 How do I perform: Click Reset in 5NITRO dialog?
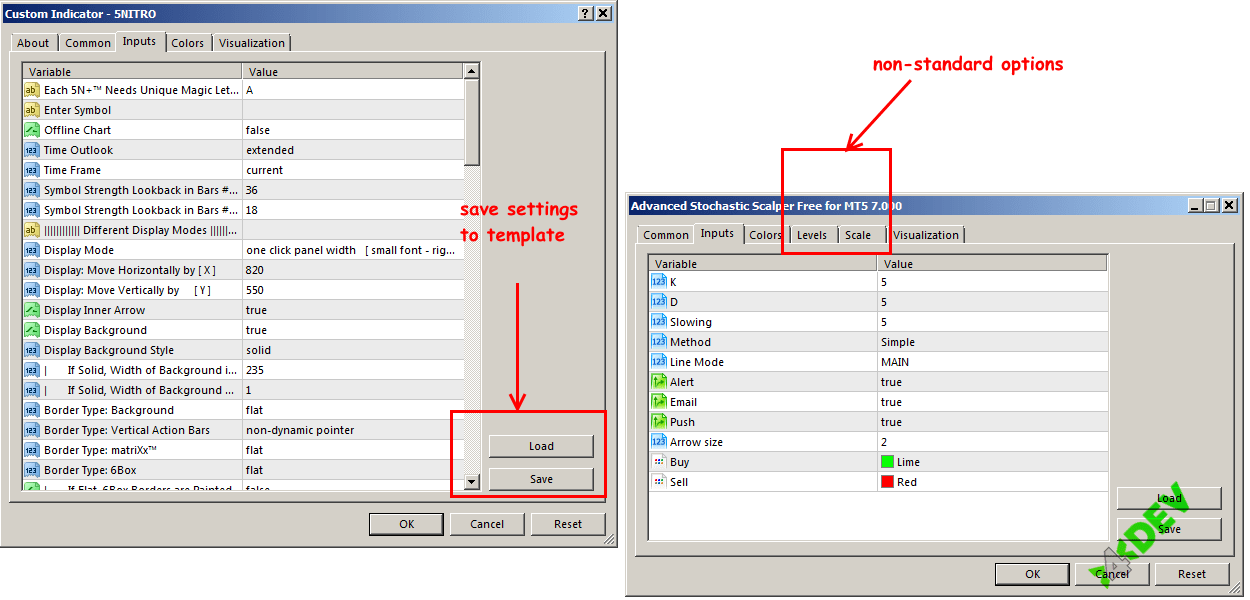coord(568,524)
